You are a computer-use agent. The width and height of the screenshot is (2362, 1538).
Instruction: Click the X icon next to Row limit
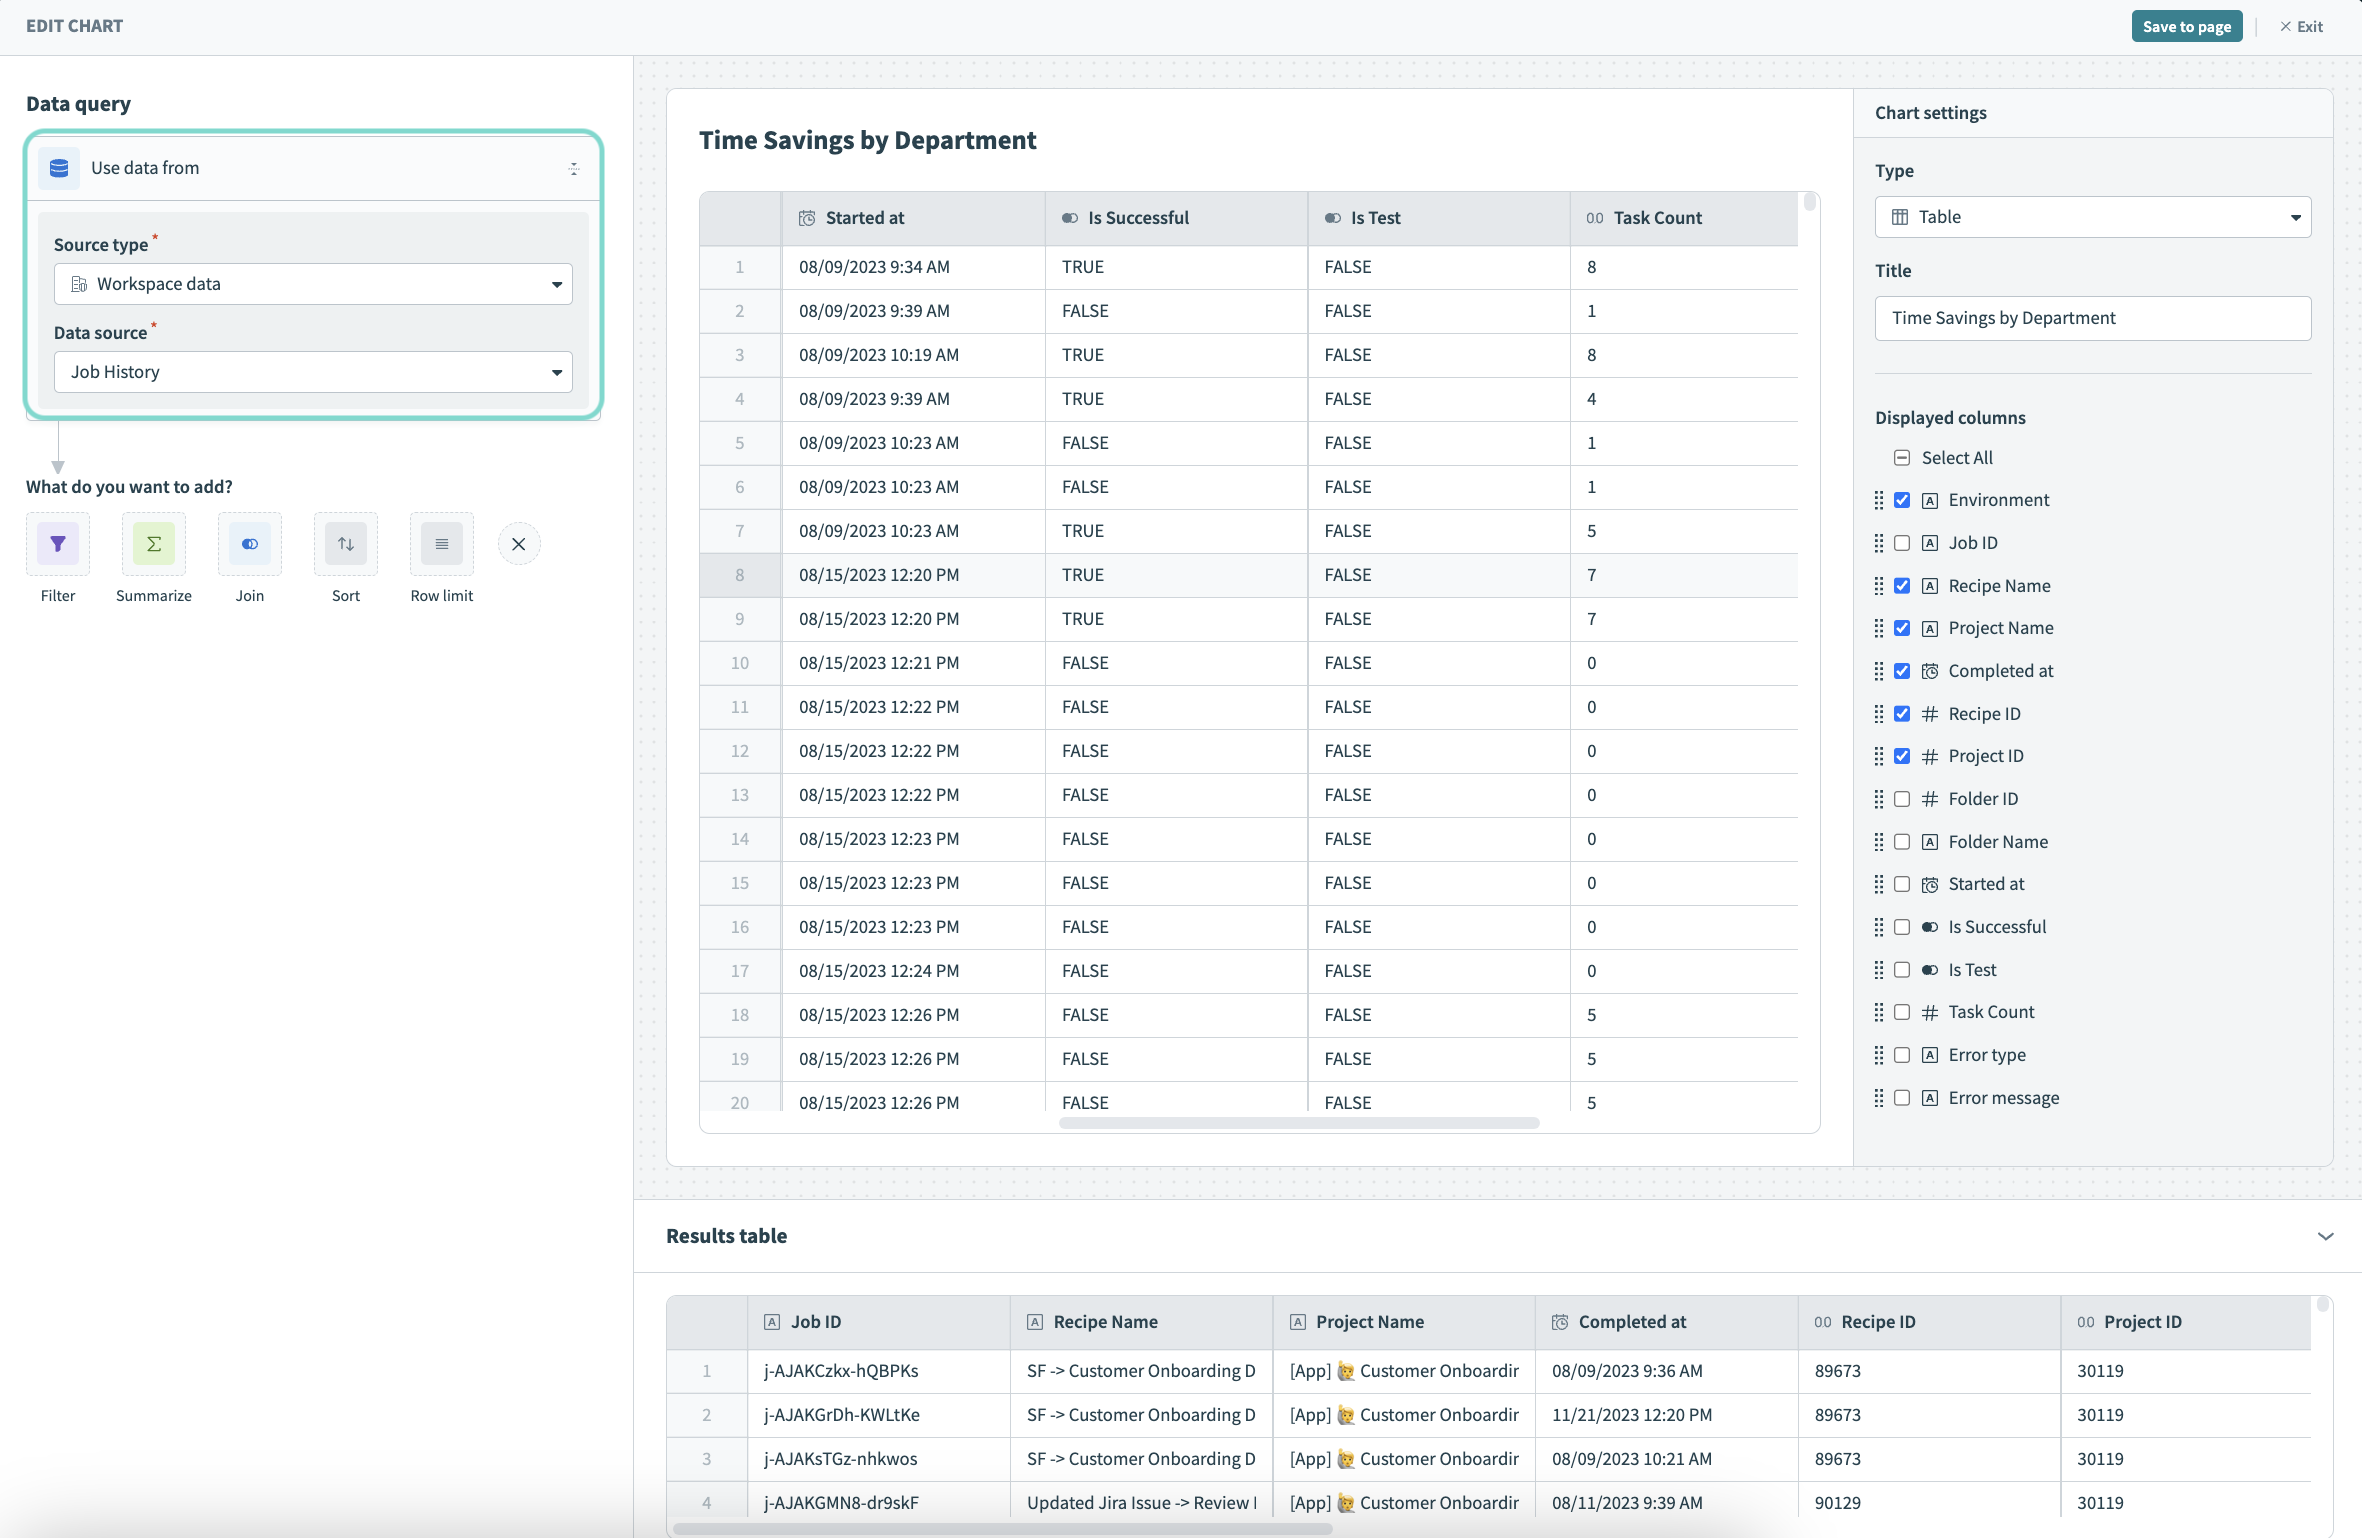tap(519, 543)
